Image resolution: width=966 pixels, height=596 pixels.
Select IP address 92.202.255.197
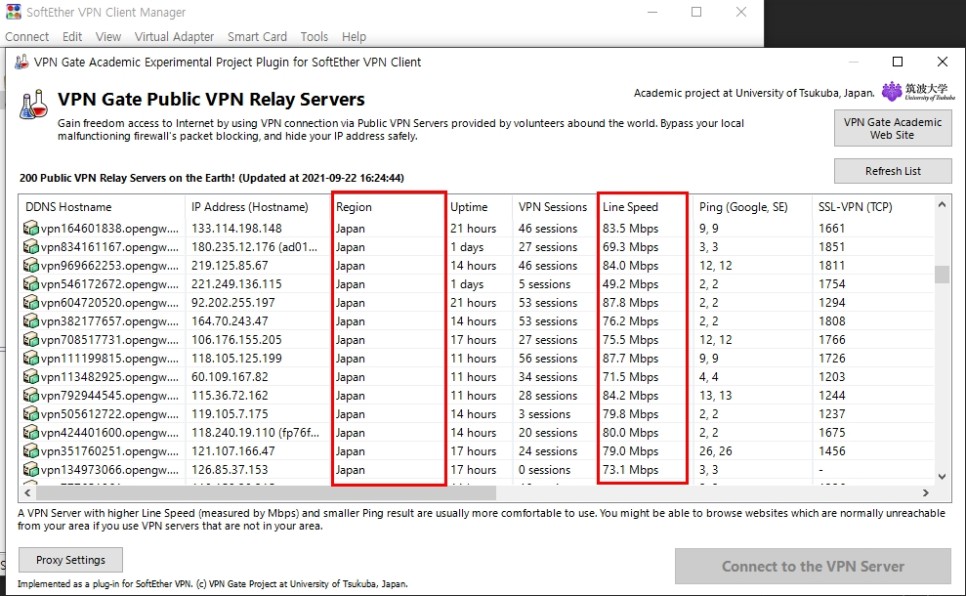pyautogui.click(x=233, y=303)
